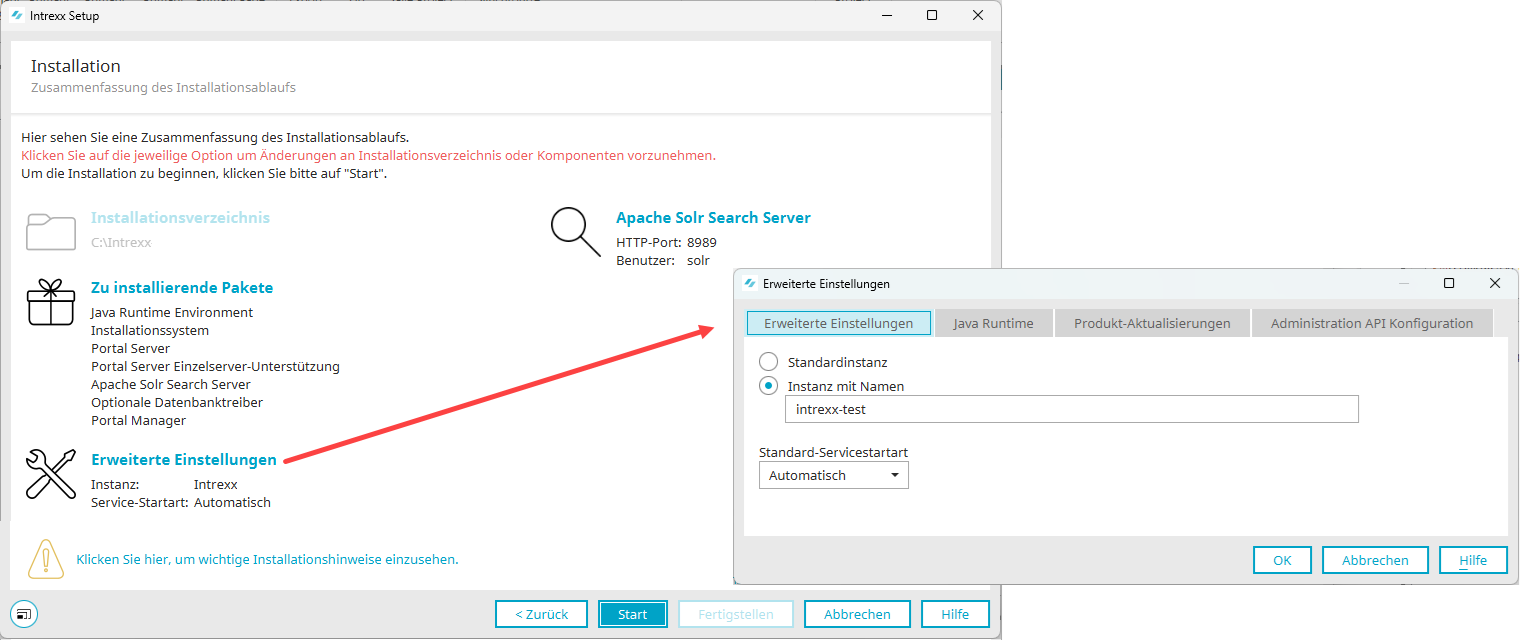The image size is (1520, 640).
Task: Select the Instanz mit Namen radio button
Action: tap(768, 386)
